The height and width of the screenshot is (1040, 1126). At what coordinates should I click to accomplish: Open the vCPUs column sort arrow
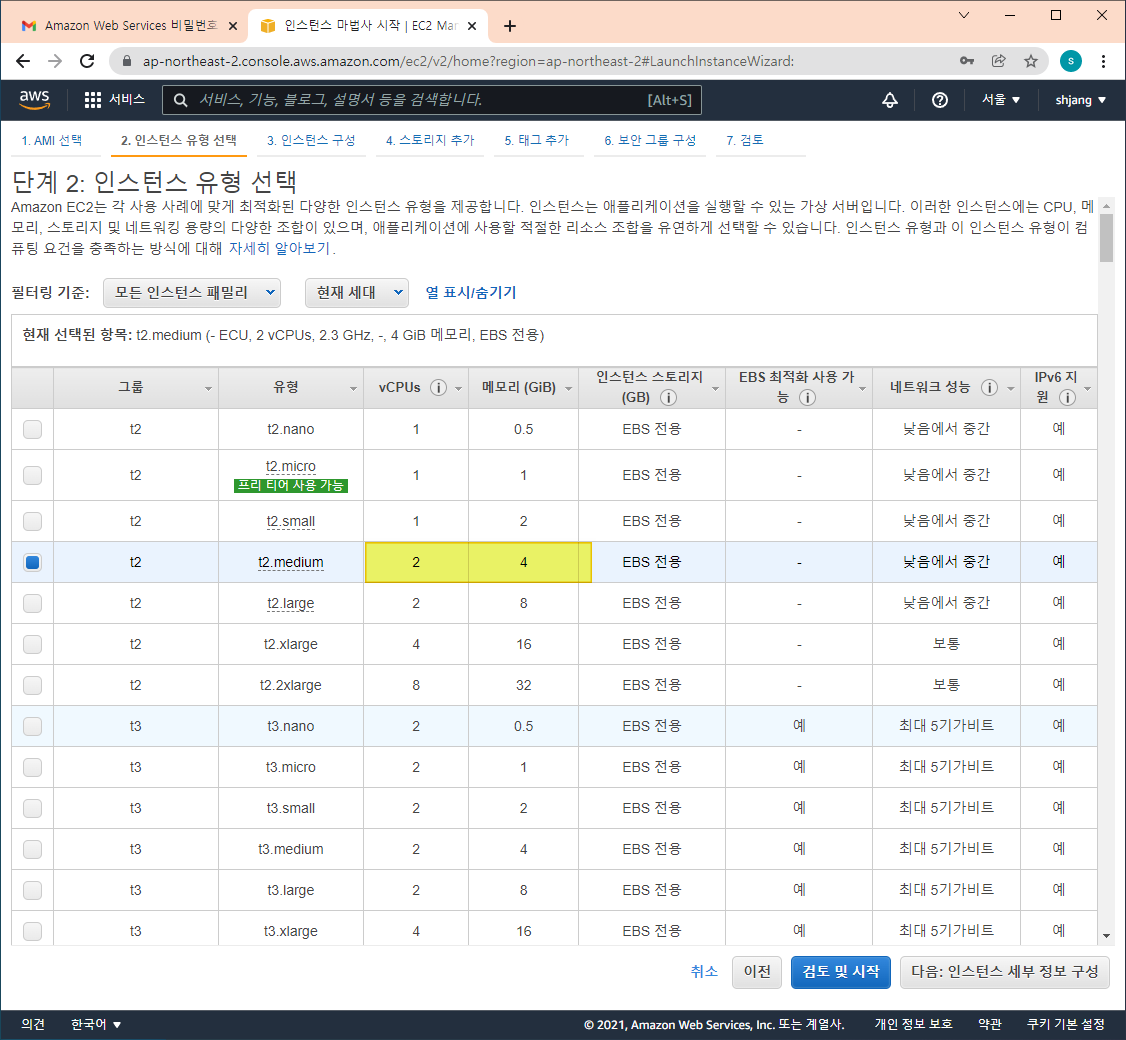coord(458,389)
